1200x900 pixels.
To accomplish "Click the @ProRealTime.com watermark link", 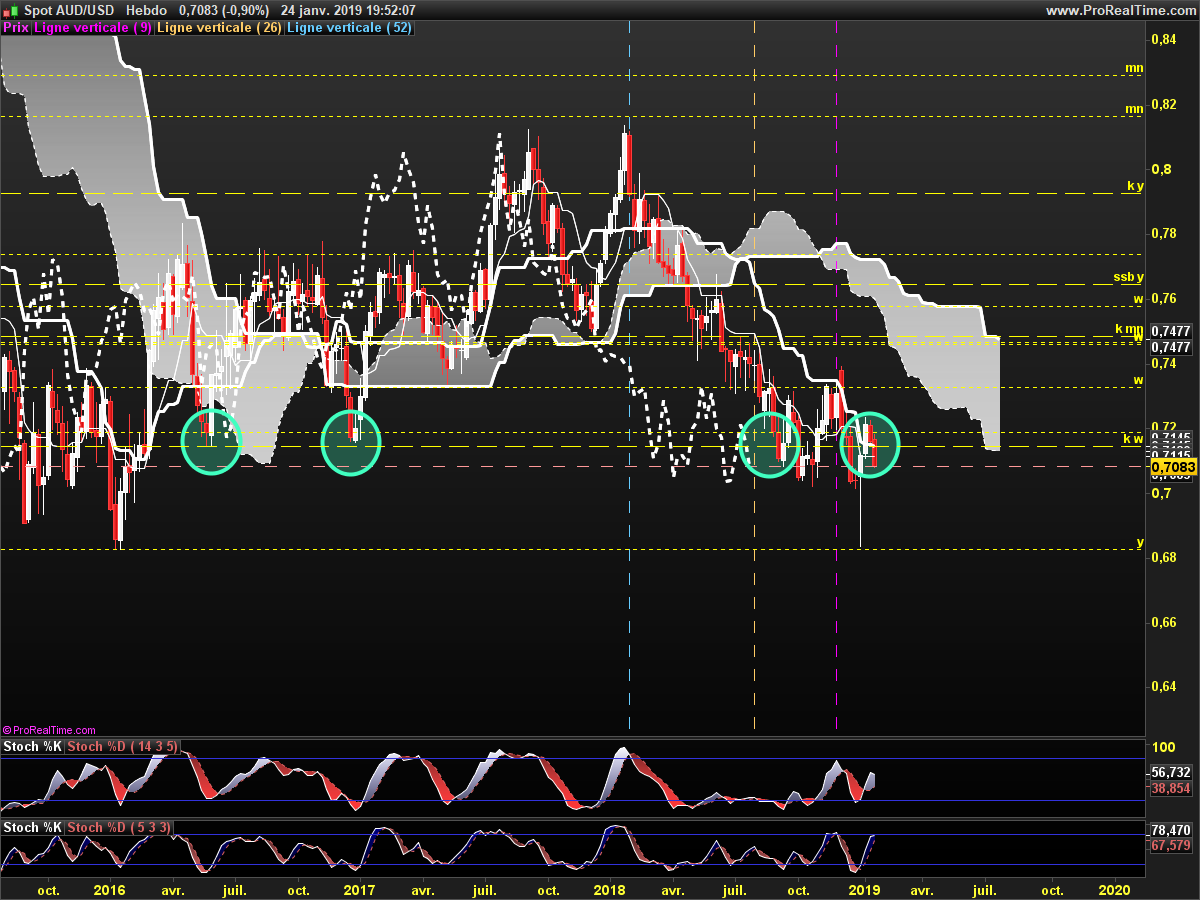I will click(50, 731).
